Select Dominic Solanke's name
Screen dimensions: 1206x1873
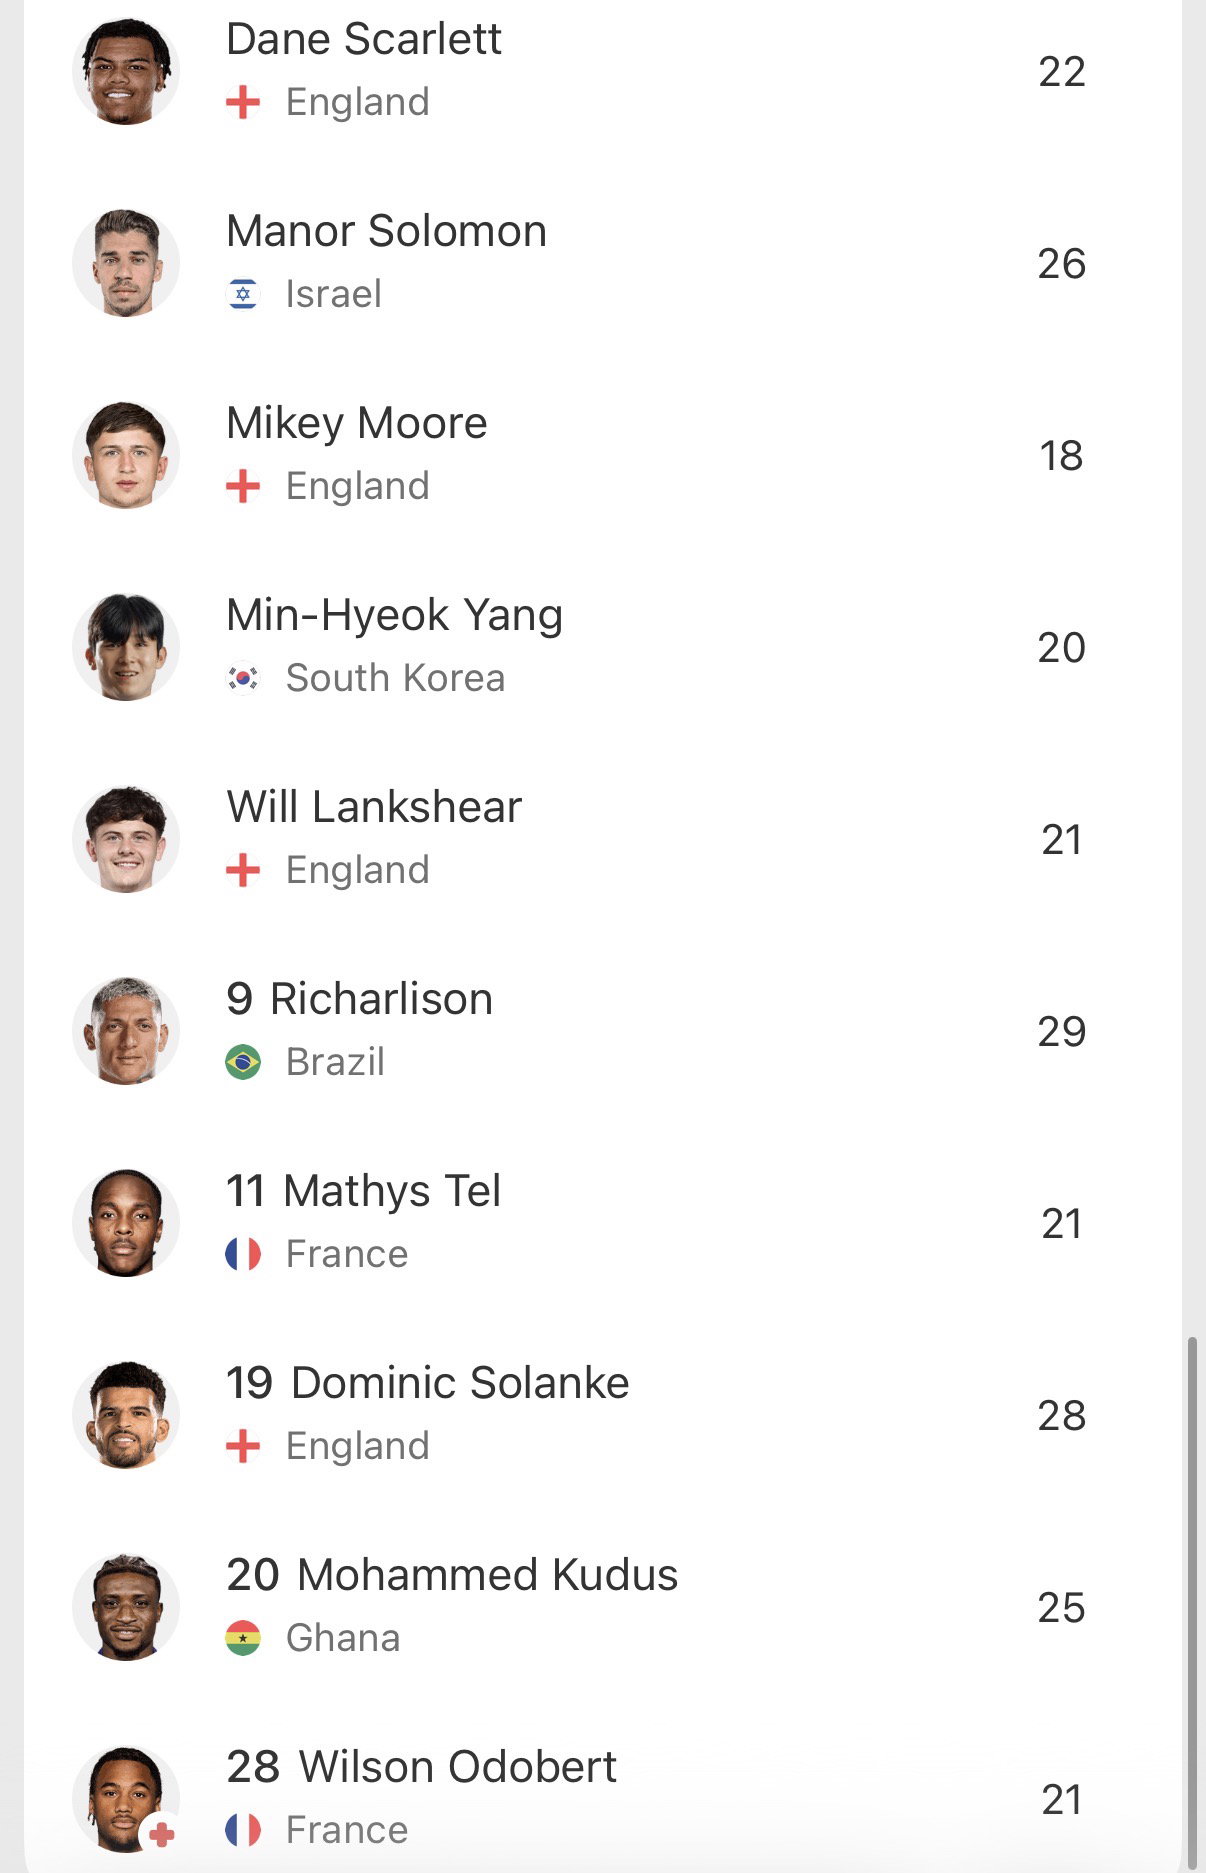460,1383
